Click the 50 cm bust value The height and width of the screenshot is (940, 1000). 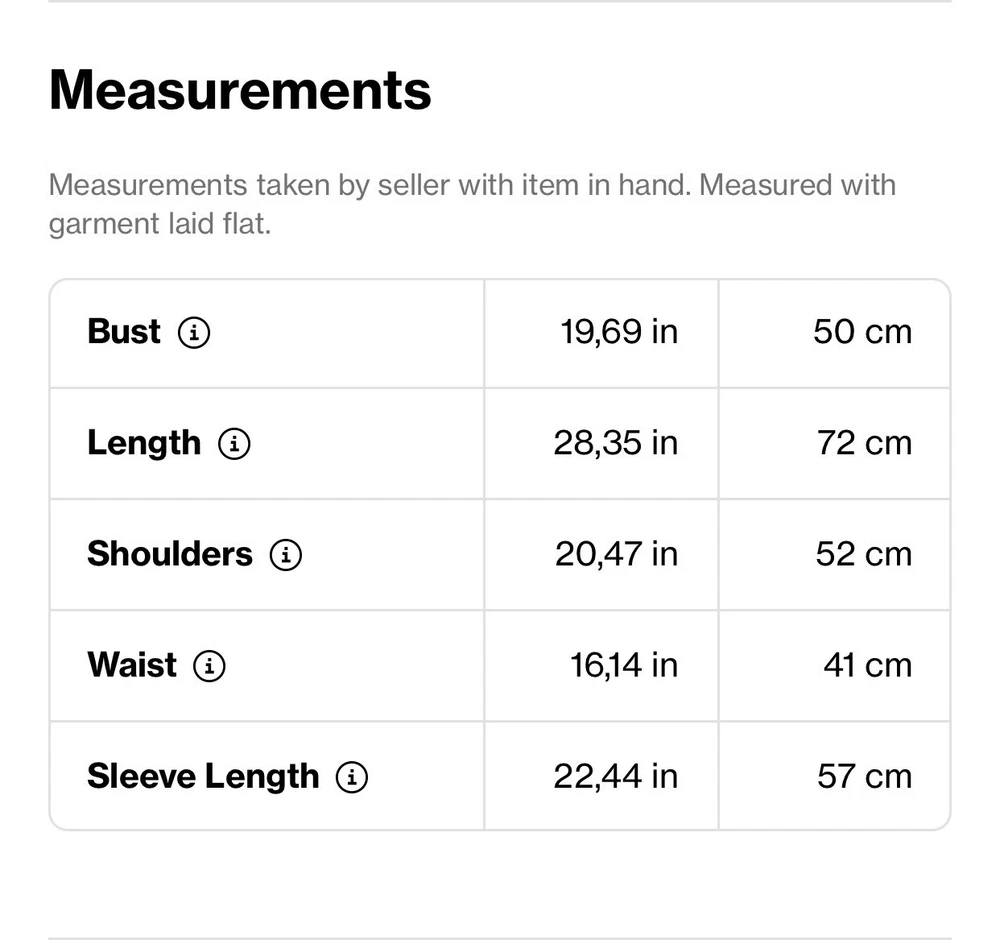pos(862,332)
